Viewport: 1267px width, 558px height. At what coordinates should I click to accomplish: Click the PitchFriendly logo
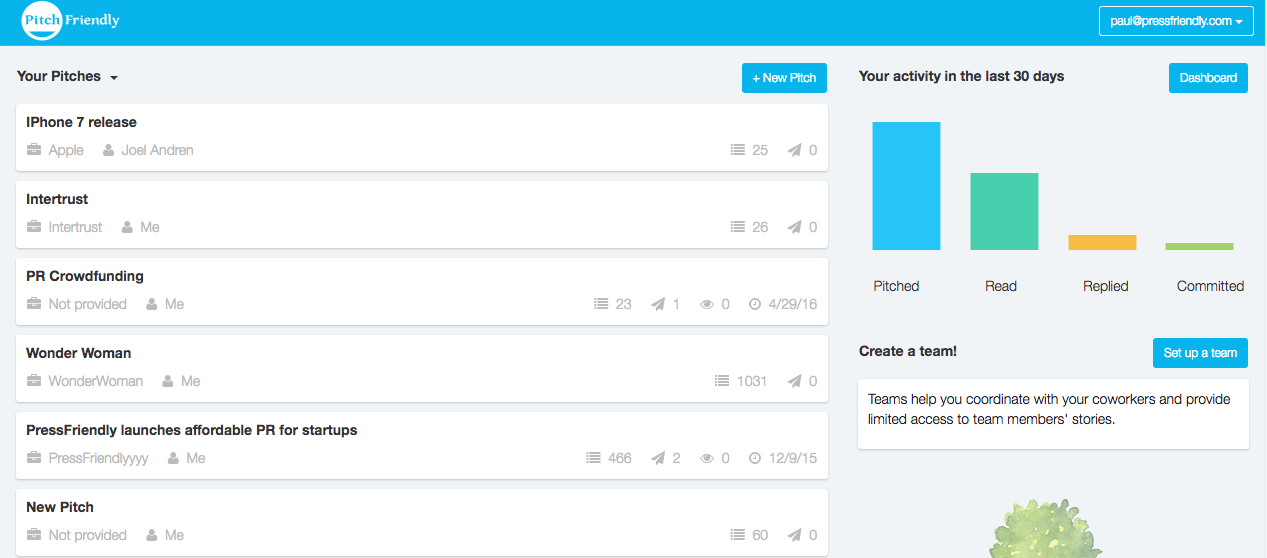[70, 21]
